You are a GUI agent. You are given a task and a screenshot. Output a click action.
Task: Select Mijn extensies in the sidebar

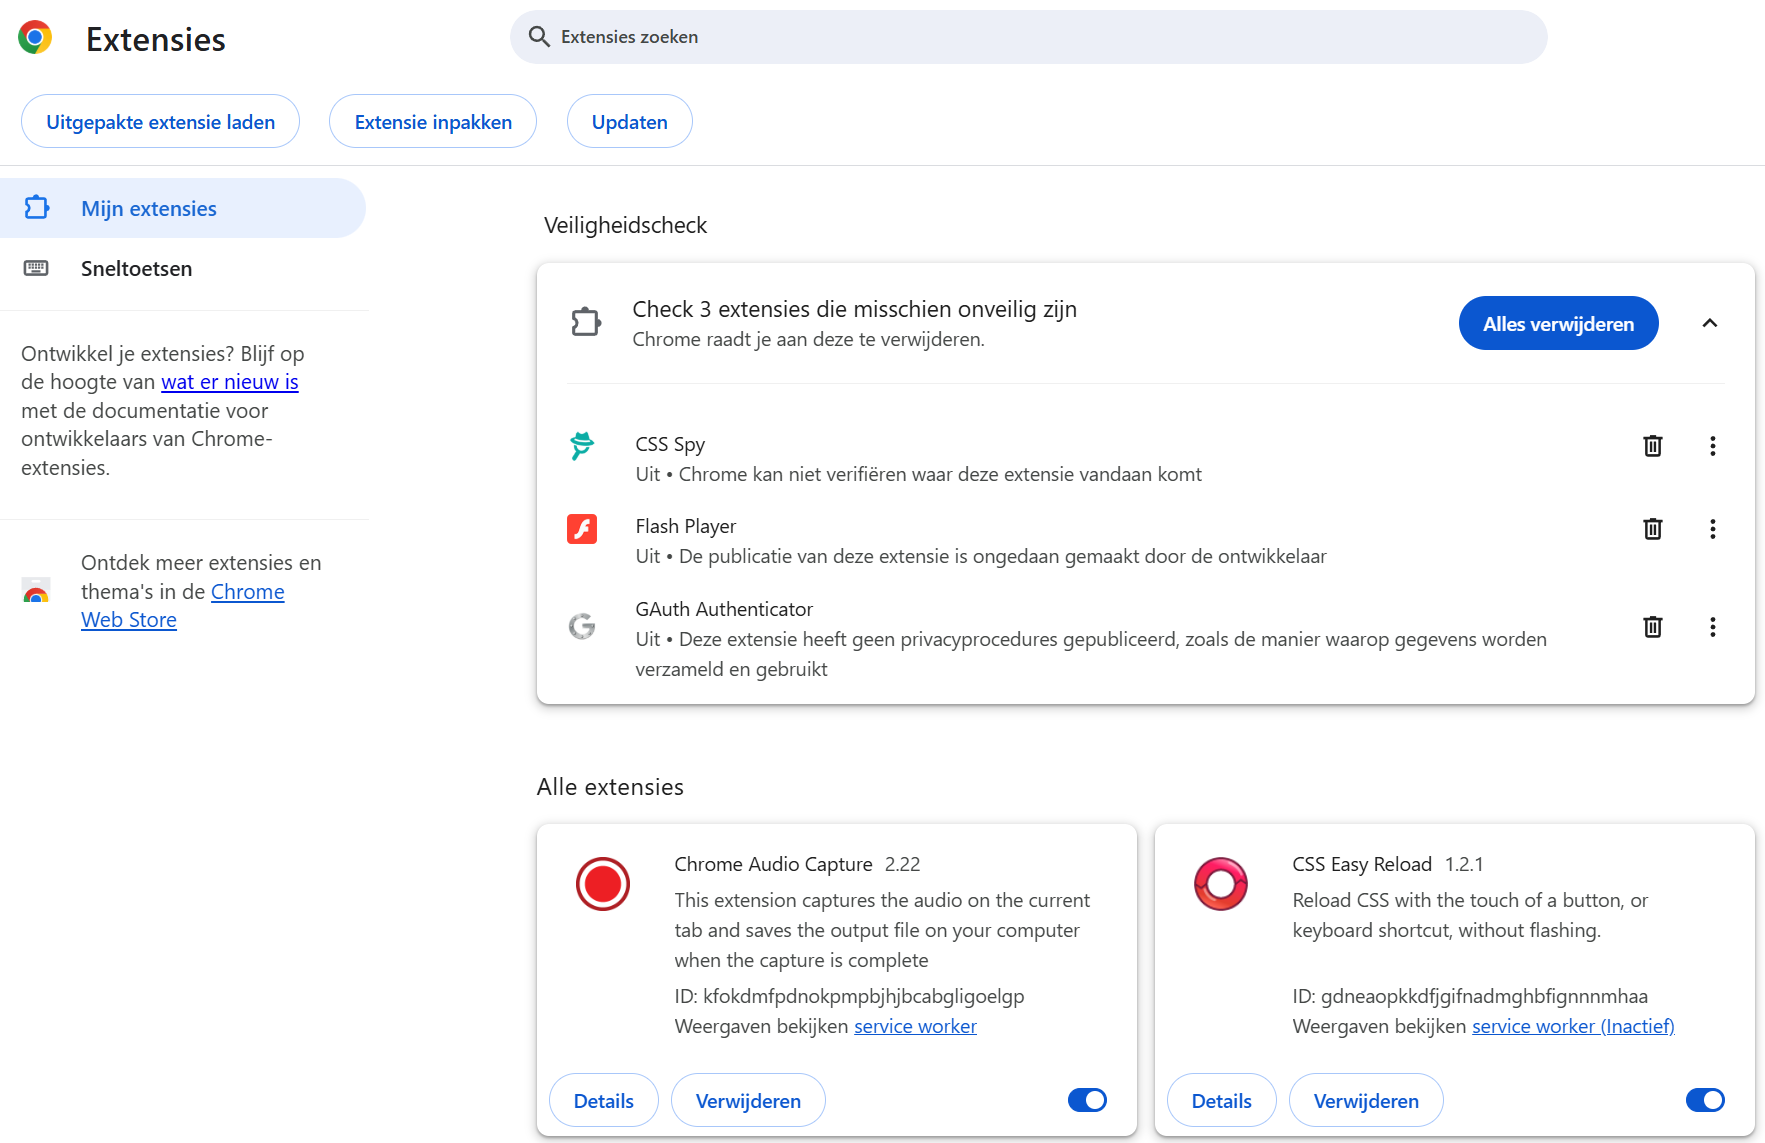click(x=149, y=209)
